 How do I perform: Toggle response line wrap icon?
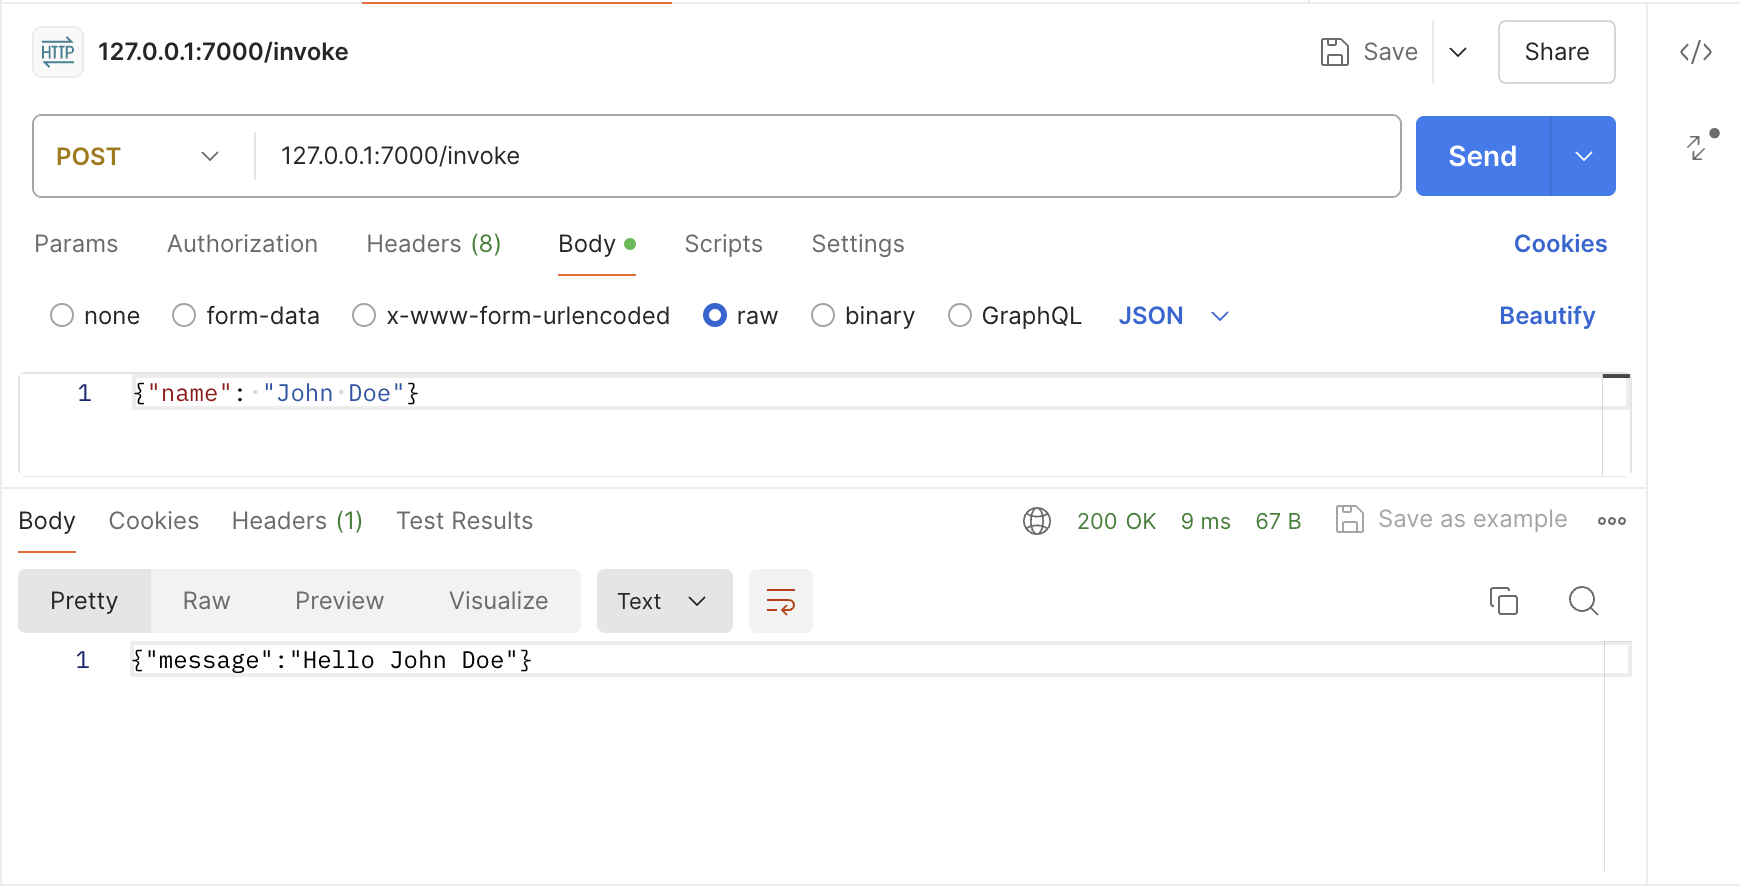[x=780, y=601]
